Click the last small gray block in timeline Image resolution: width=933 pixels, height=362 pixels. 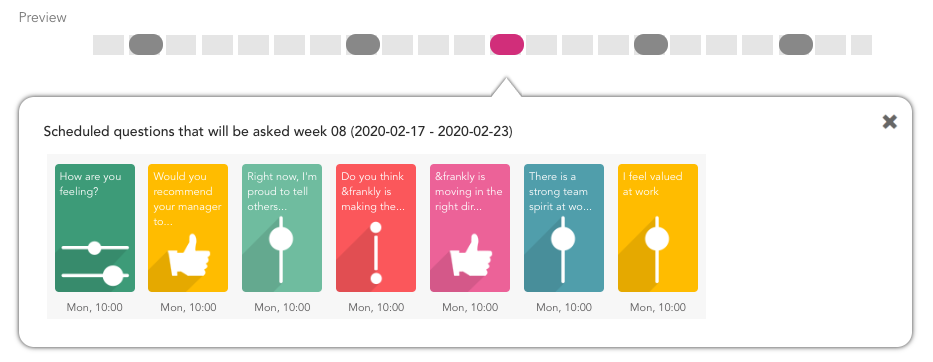pos(861,45)
